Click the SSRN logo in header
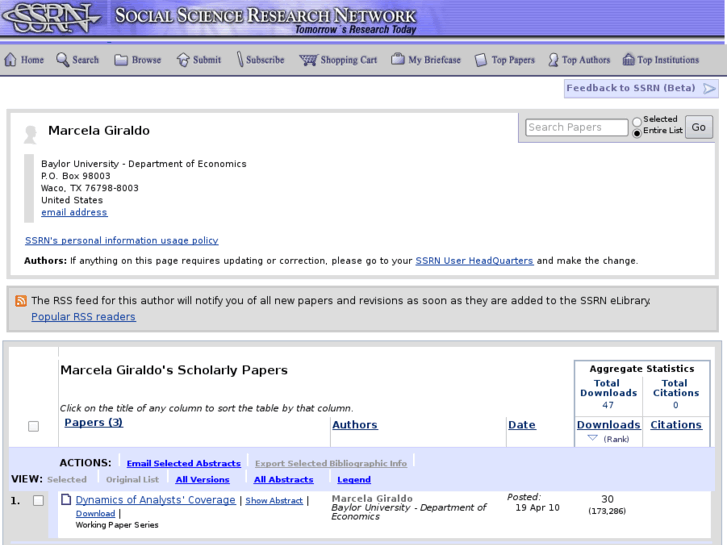 [51, 18]
